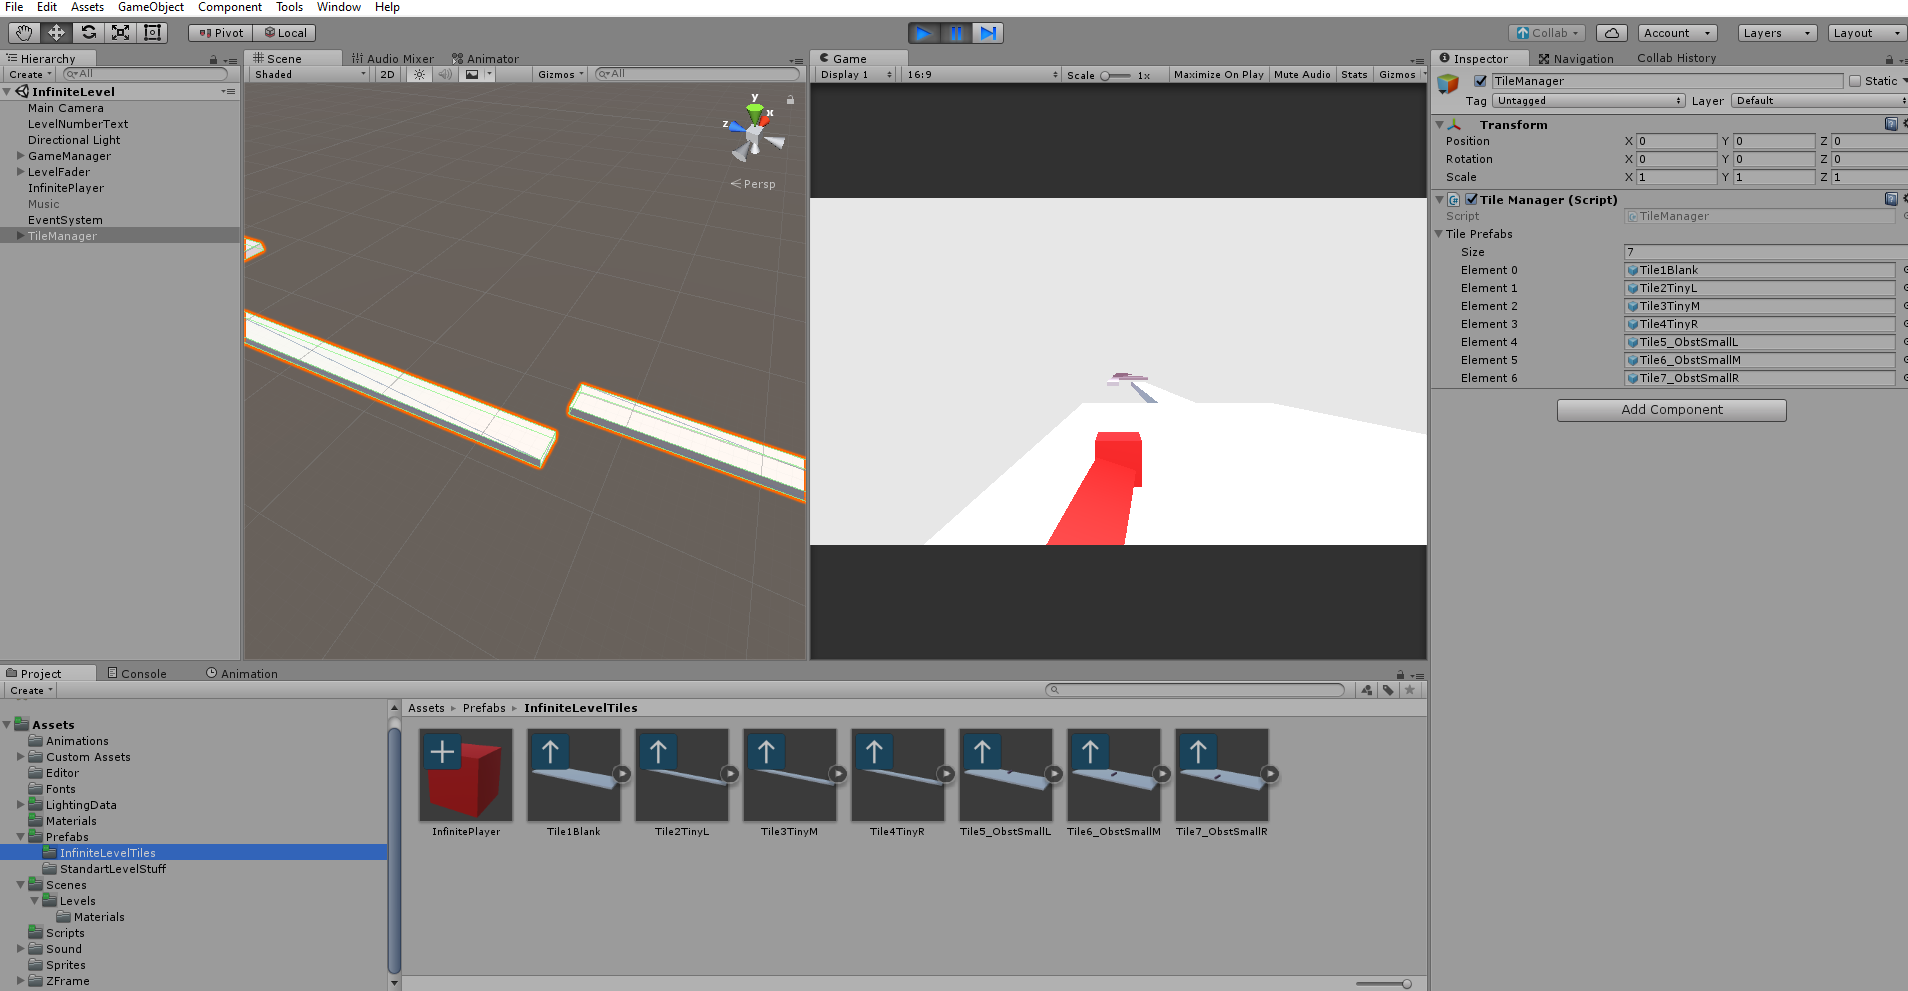Click the Step frame button

tap(988, 33)
